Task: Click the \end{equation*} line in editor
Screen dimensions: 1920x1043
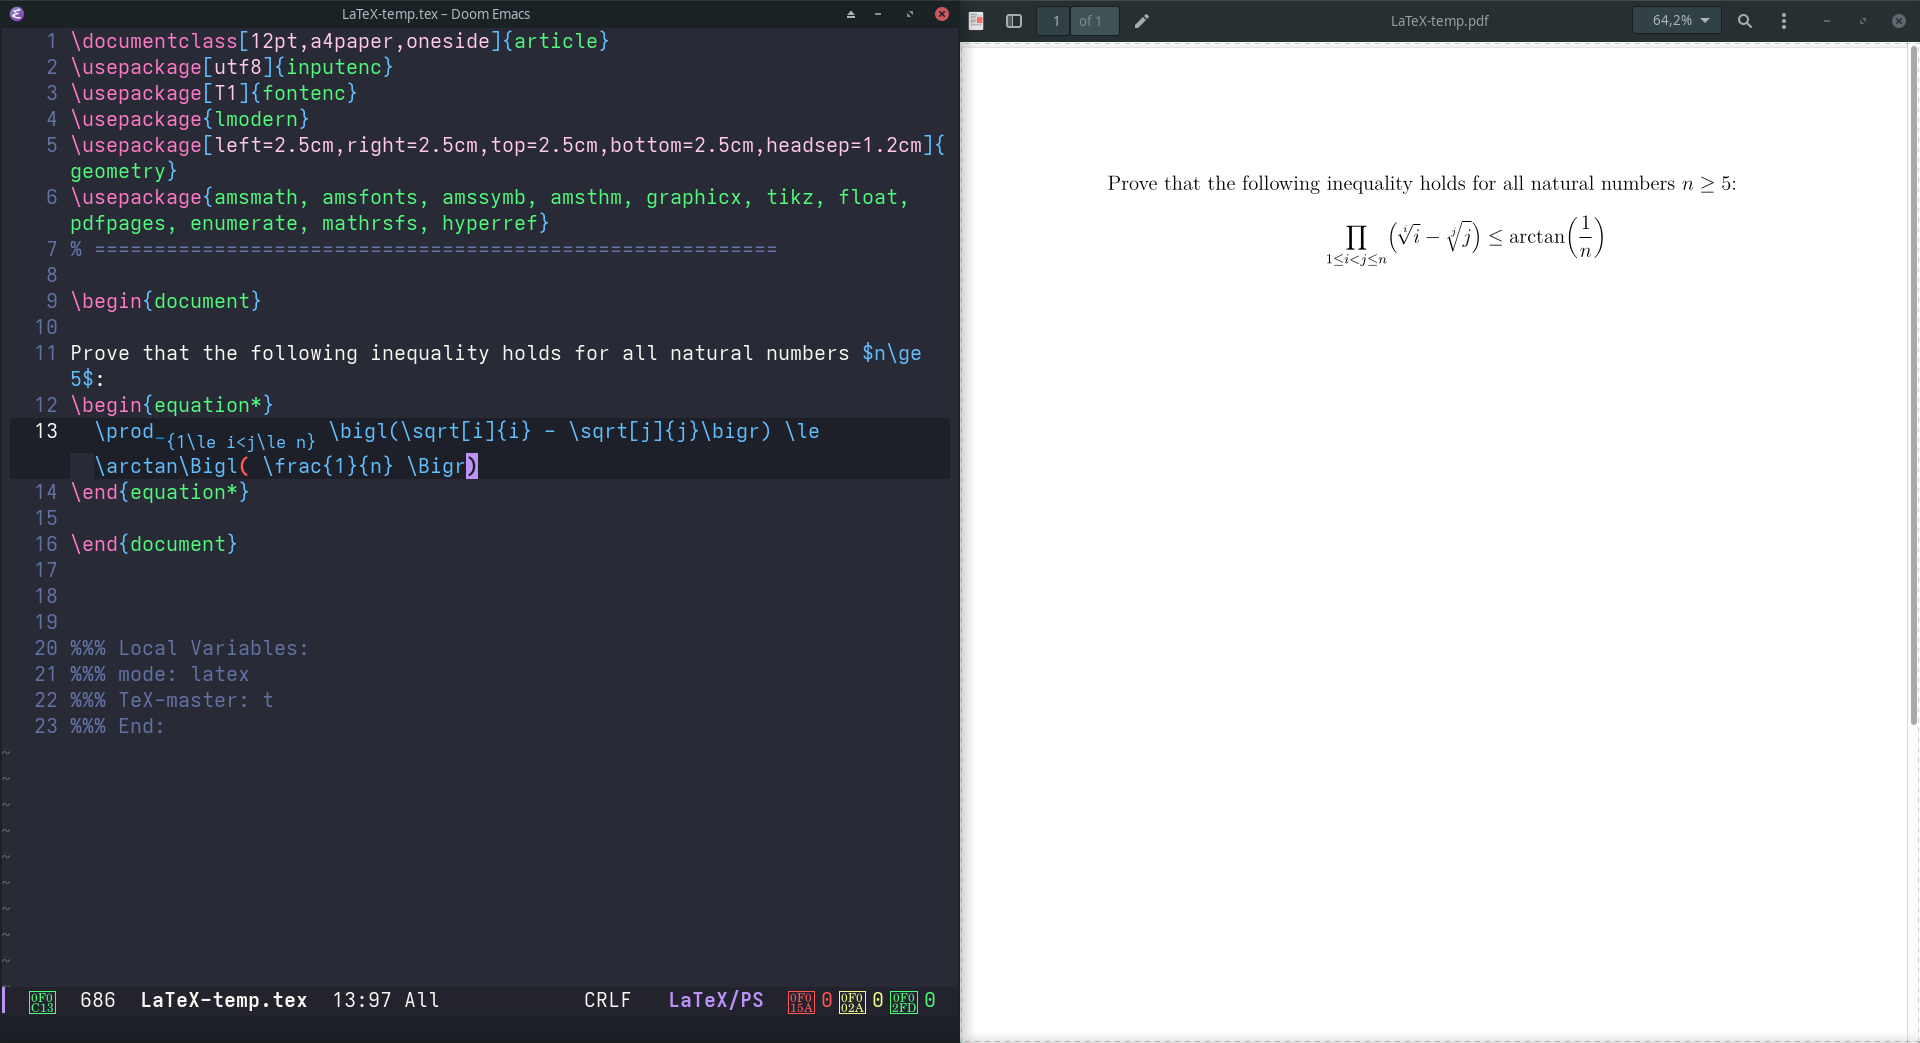Action: pos(160,492)
